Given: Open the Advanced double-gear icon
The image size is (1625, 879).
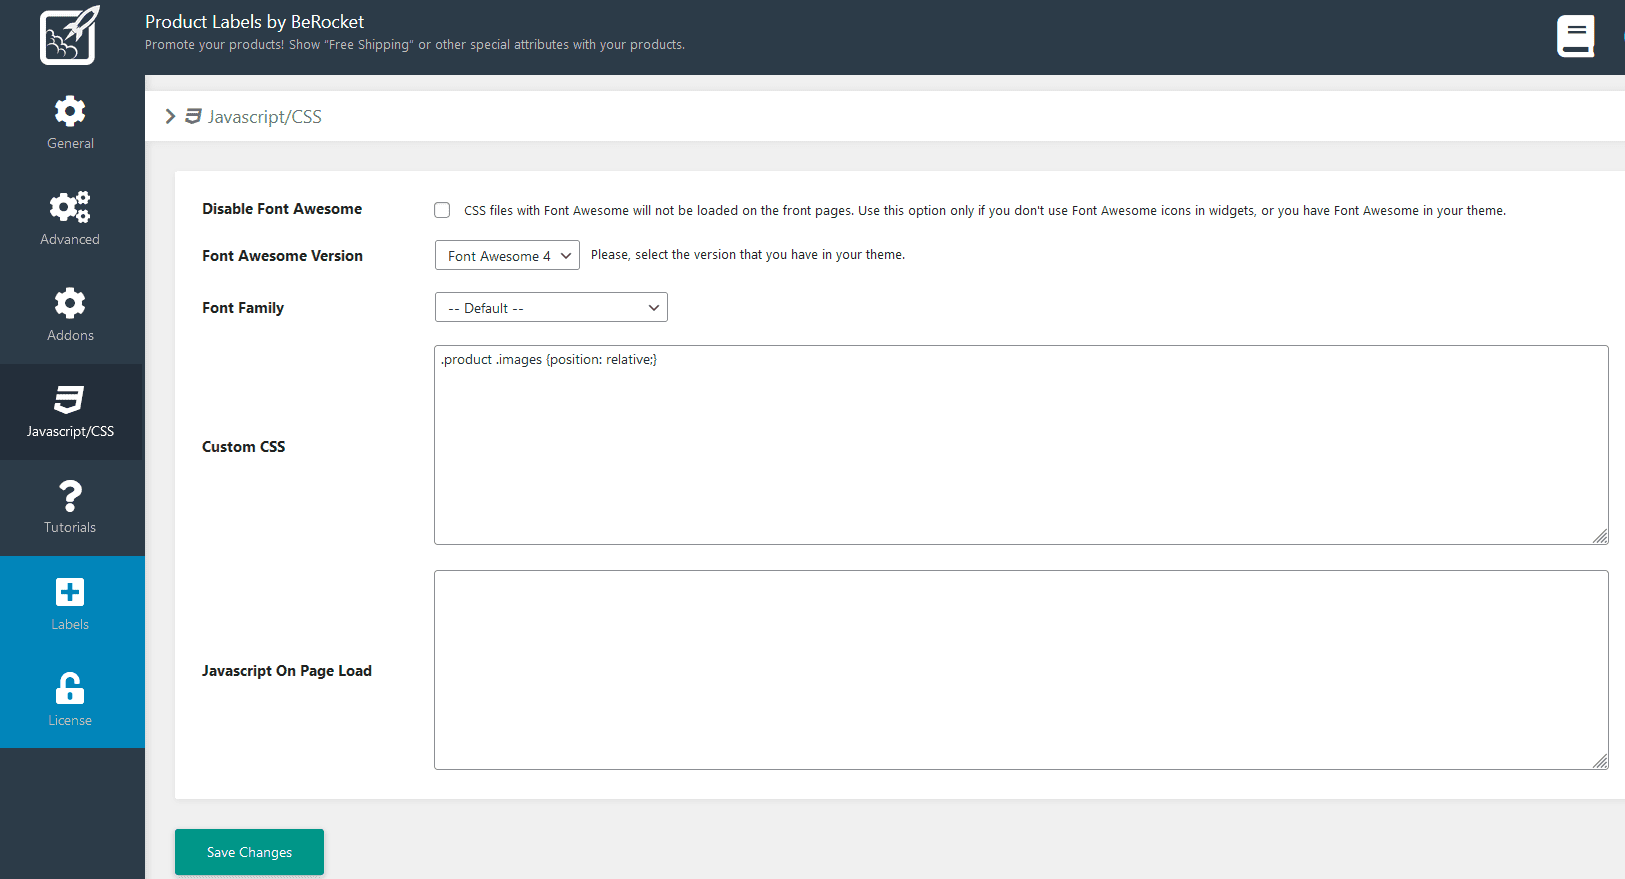Looking at the screenshot, I should [x=70, y=207].
